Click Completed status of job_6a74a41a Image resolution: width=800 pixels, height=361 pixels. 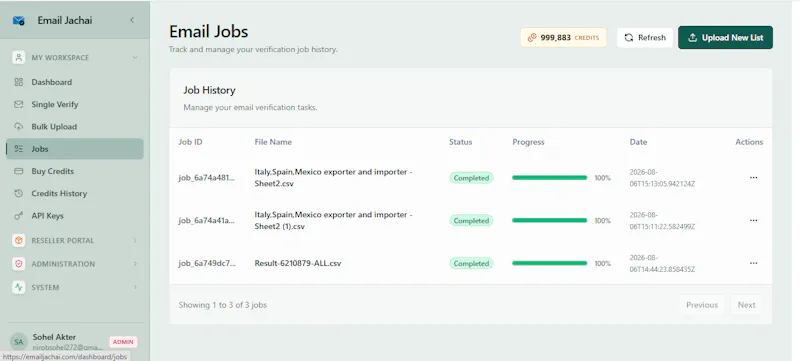click(x=471, y=221)
